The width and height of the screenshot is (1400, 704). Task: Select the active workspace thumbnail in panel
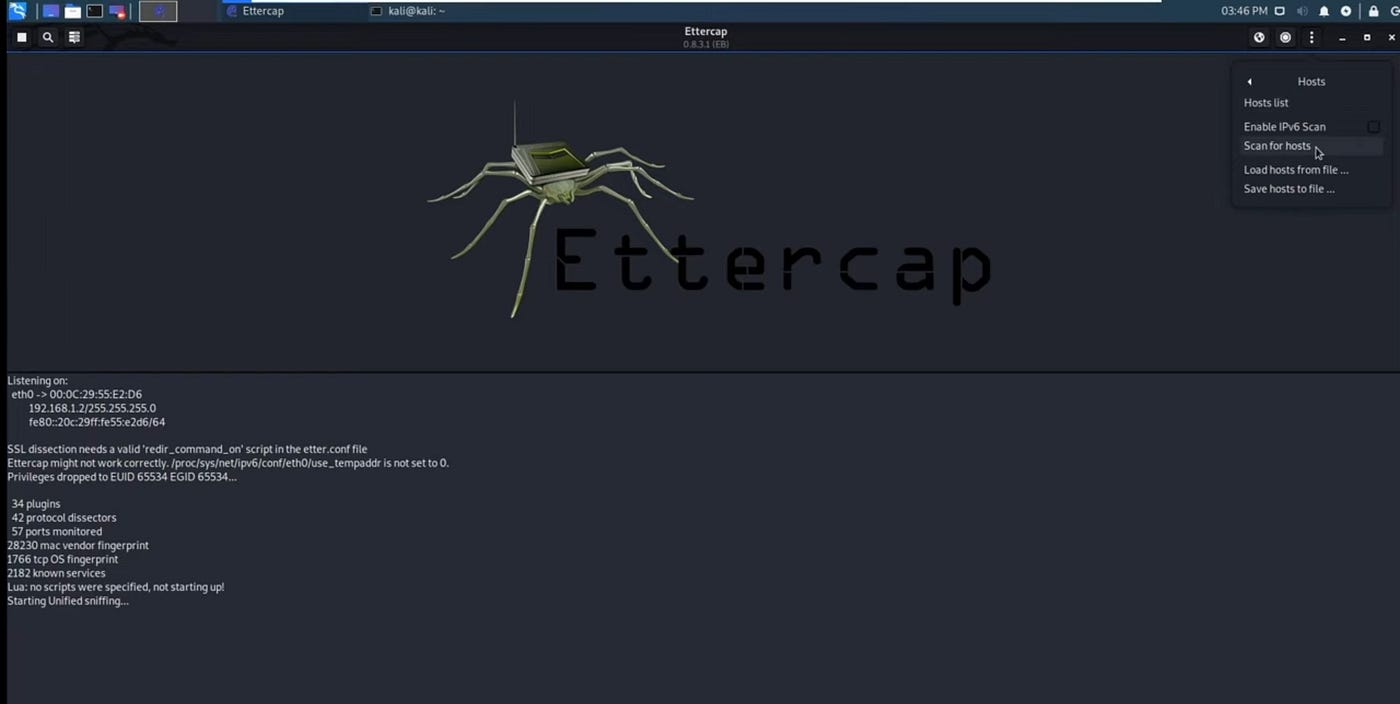[x=158, y=11]
